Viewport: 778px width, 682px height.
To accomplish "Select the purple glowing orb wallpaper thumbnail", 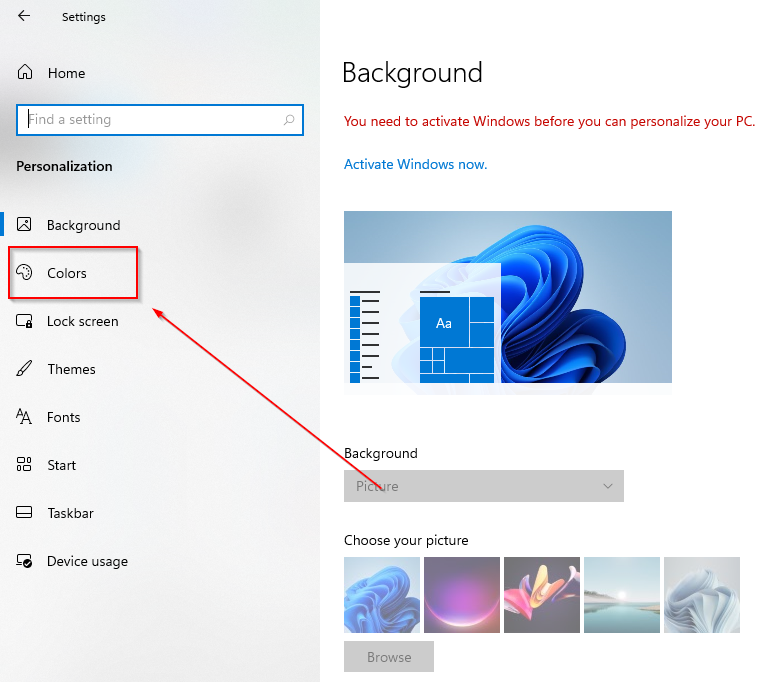I will [462, 595].
